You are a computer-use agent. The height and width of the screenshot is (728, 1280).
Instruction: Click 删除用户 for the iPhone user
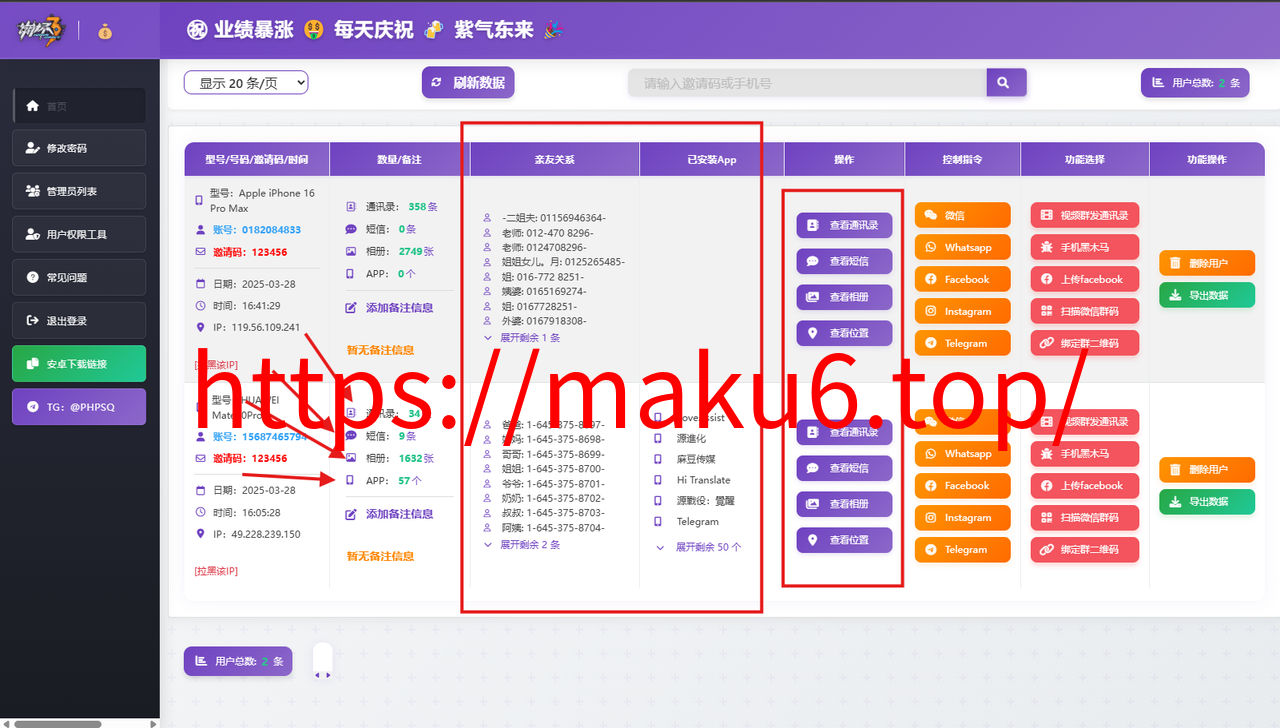(1207, 263)
